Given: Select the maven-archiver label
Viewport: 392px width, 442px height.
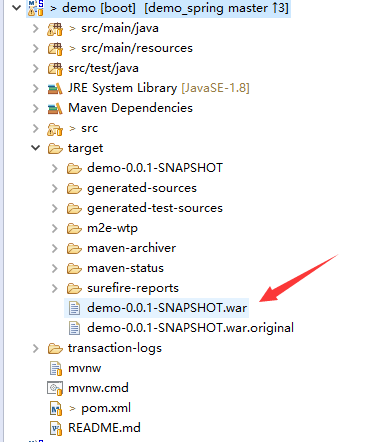Looking at the screenshot, I should point(131,248).
